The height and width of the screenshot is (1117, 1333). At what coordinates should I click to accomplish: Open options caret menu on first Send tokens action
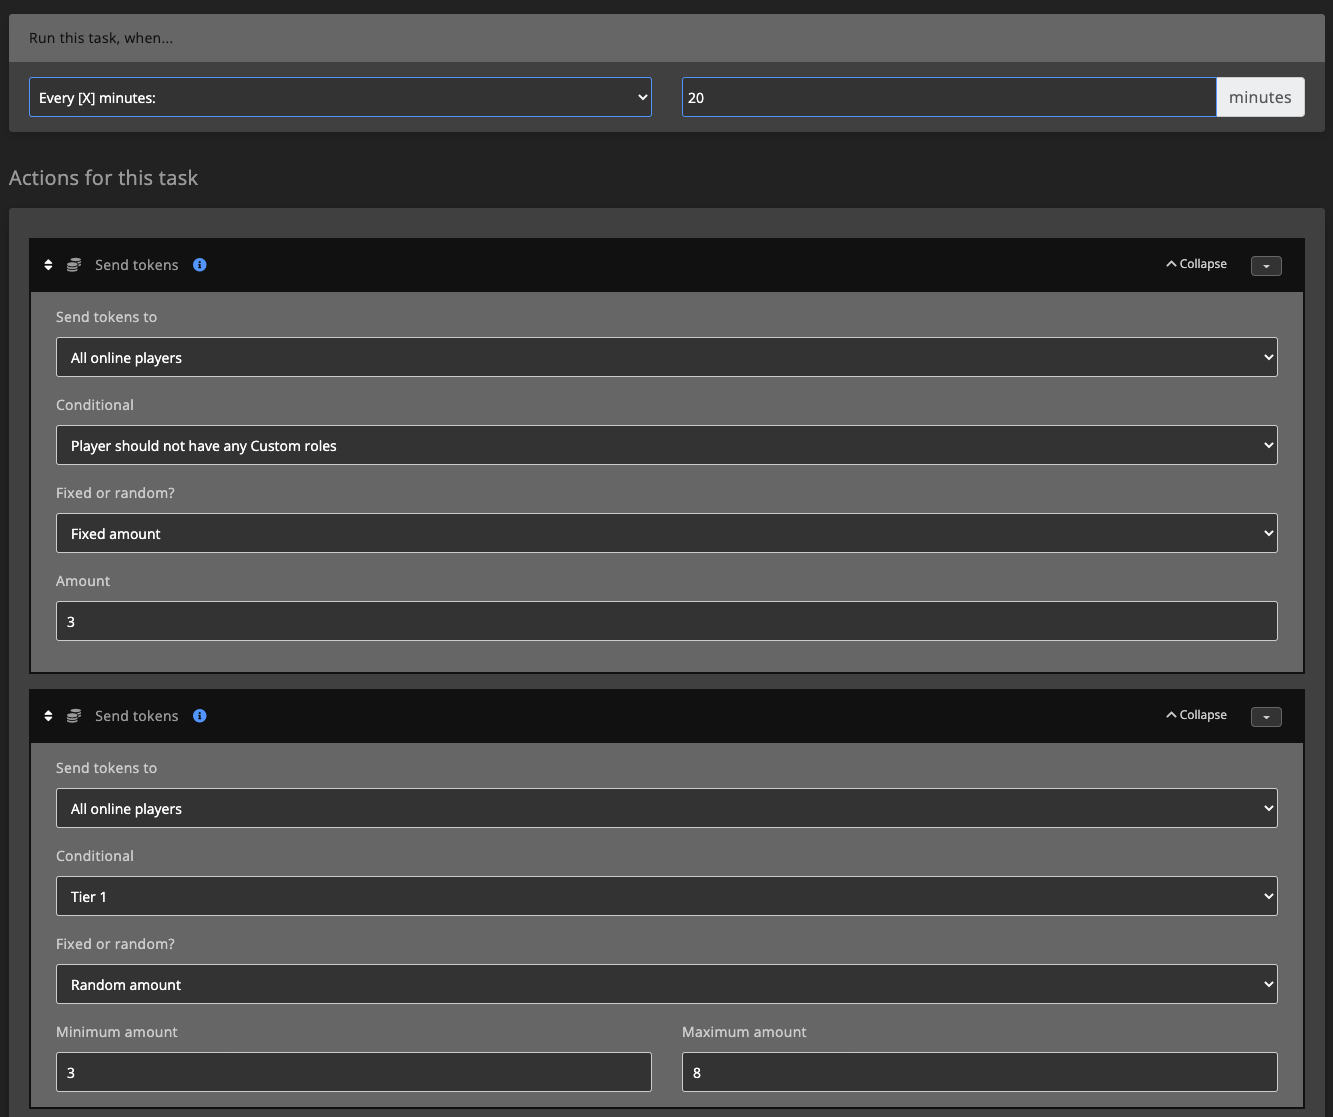tap(1266, 266)
